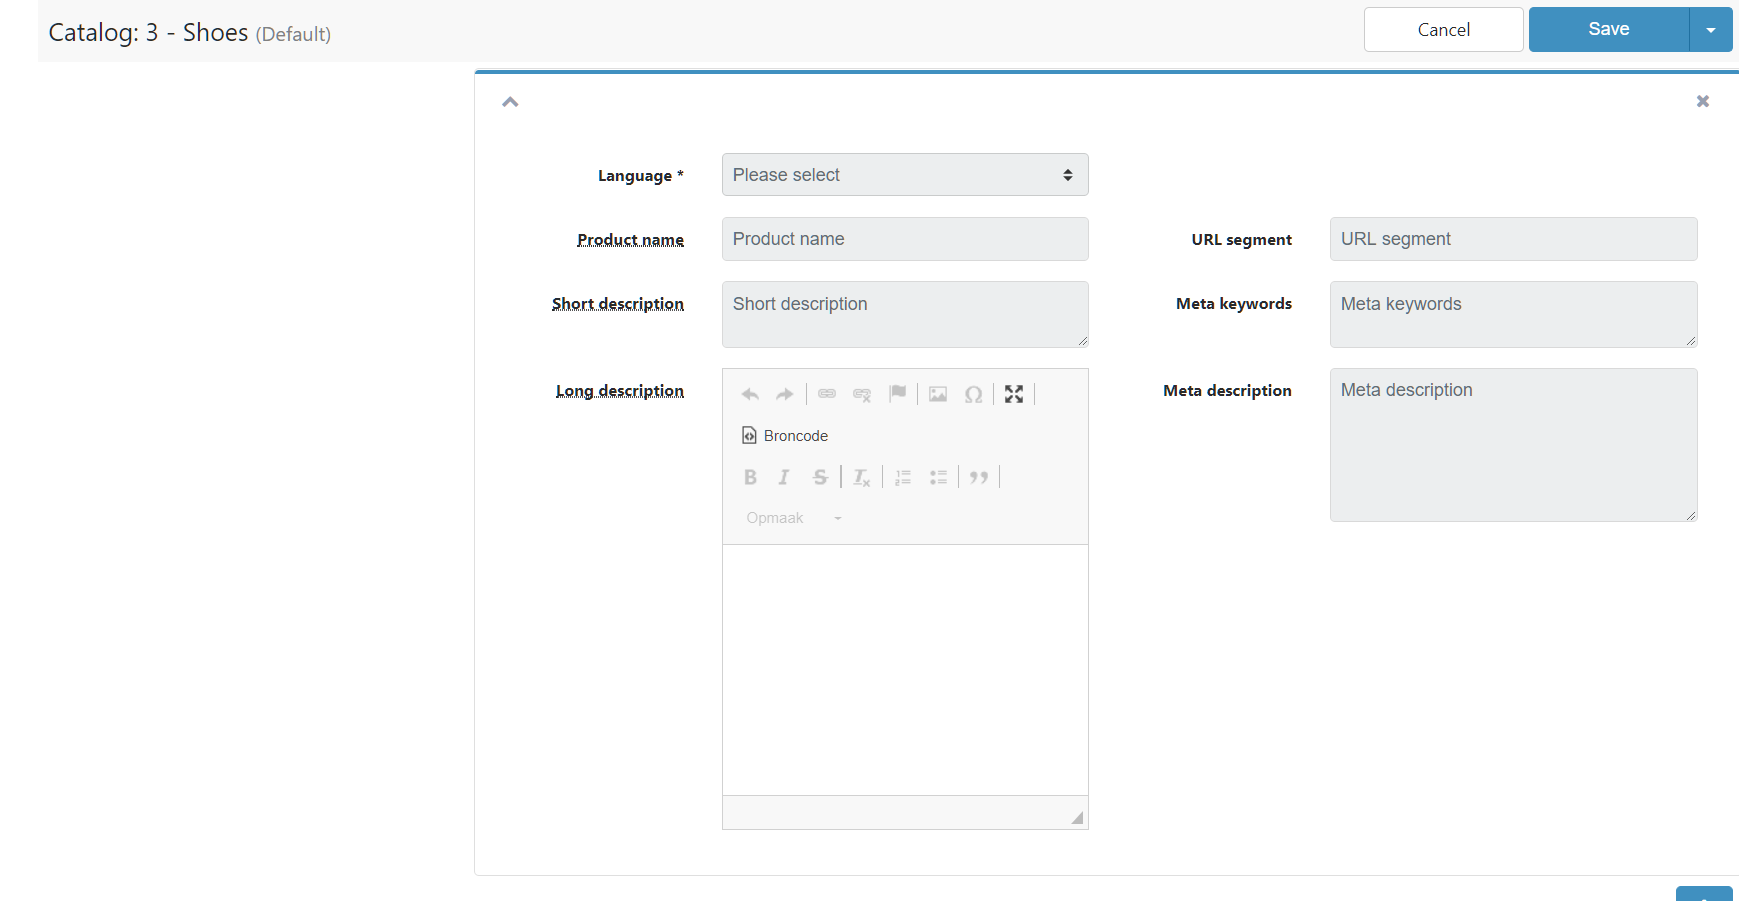Focus the Short description textarea
The width and height of the screenshot is (1739, 901).
click(905, 314)
